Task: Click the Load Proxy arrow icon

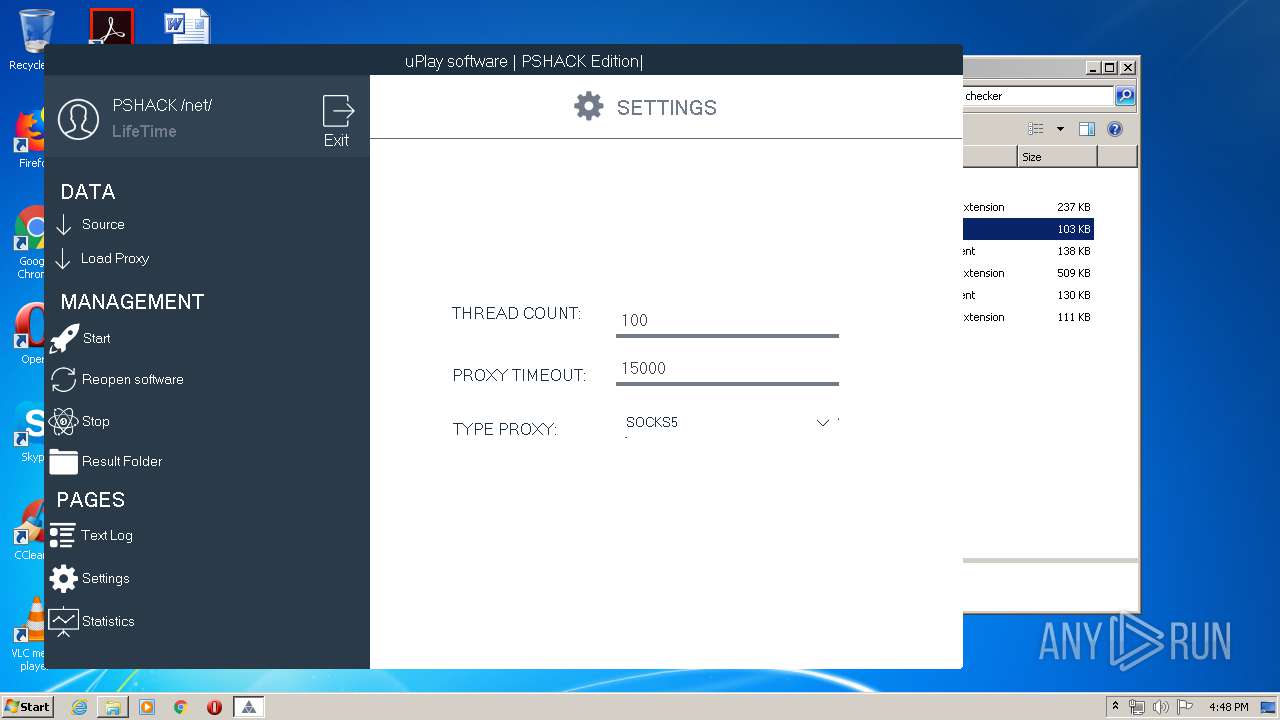Action: click(63, 258)
